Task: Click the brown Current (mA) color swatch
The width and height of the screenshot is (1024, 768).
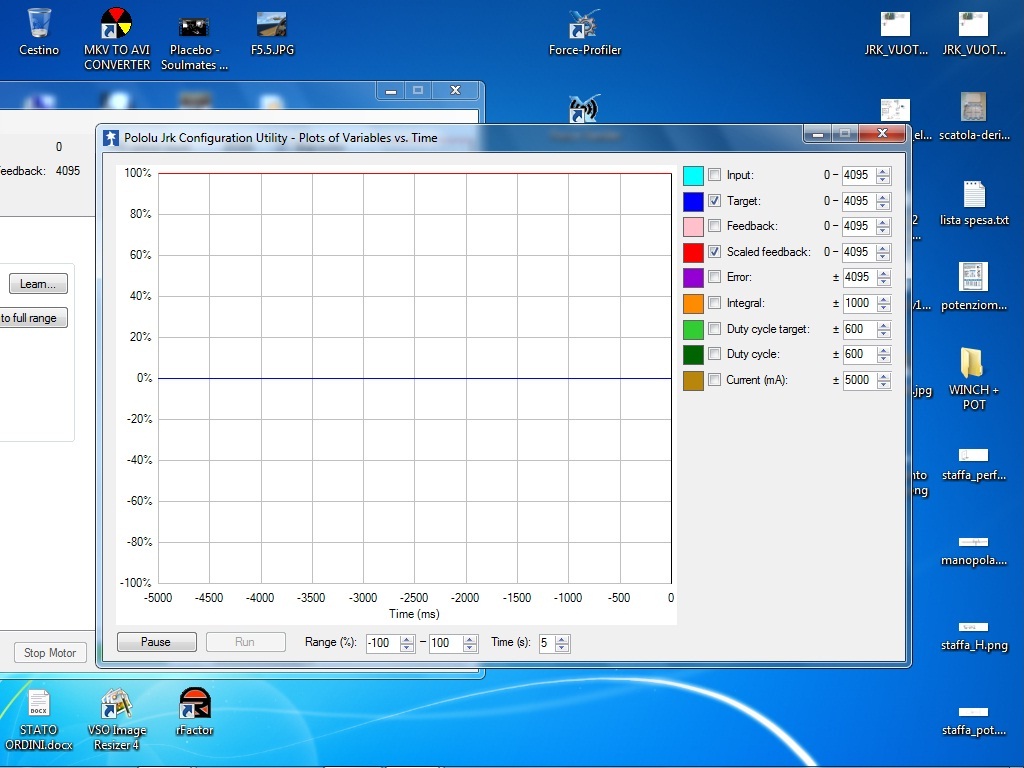Action: 693,380
